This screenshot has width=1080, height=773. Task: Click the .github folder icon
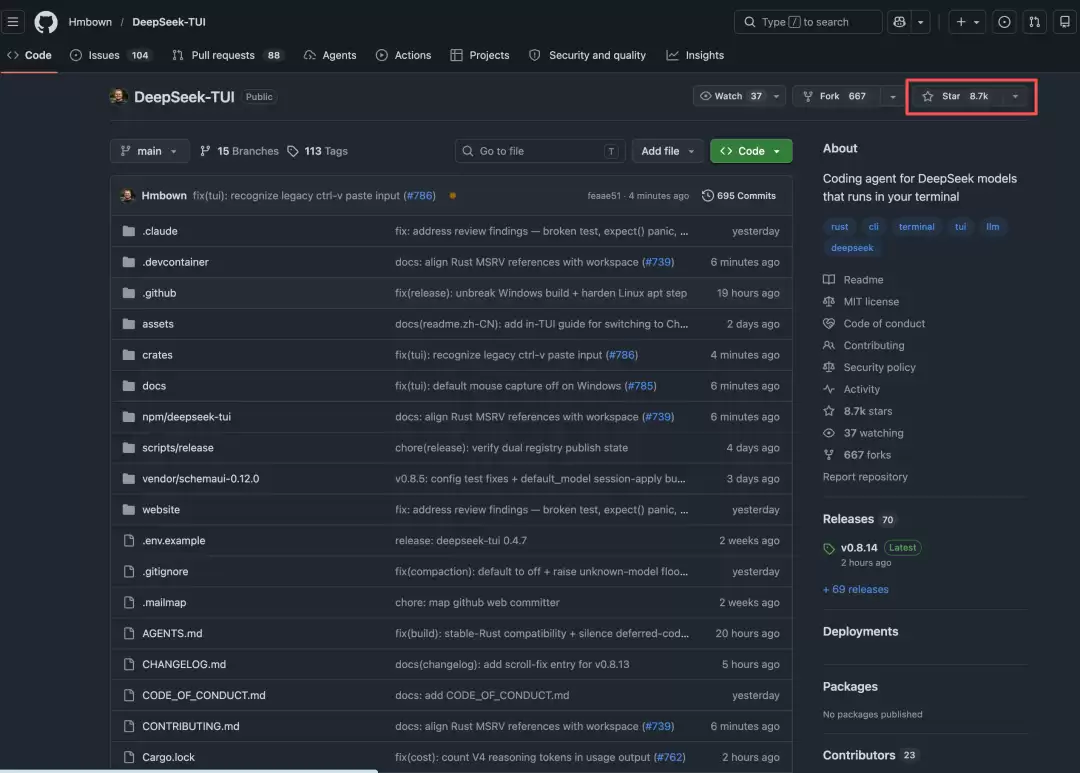pyautogui.click(x=128, y=293)
